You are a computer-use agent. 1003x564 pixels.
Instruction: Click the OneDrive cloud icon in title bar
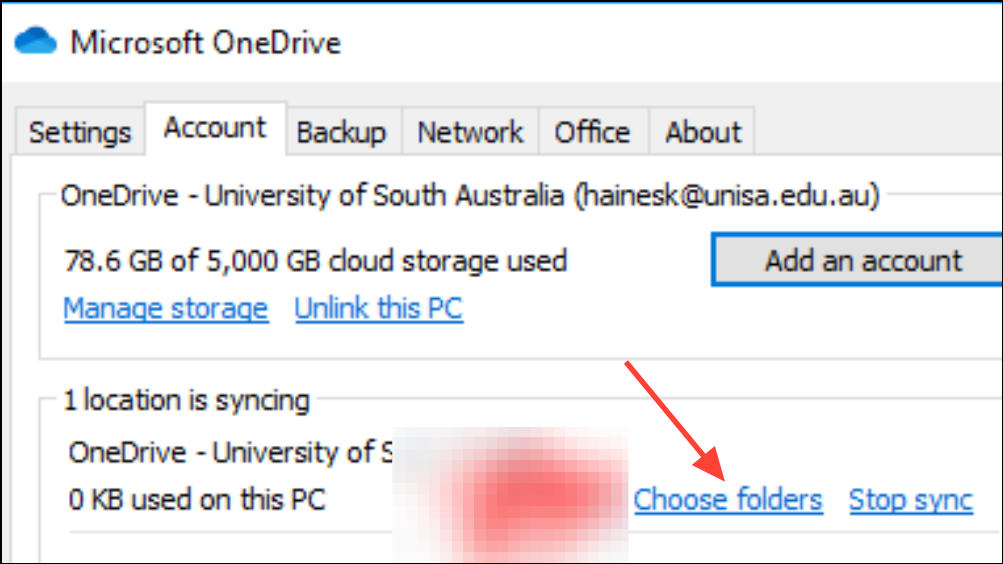pyautogui.click(x=35, y=41)
